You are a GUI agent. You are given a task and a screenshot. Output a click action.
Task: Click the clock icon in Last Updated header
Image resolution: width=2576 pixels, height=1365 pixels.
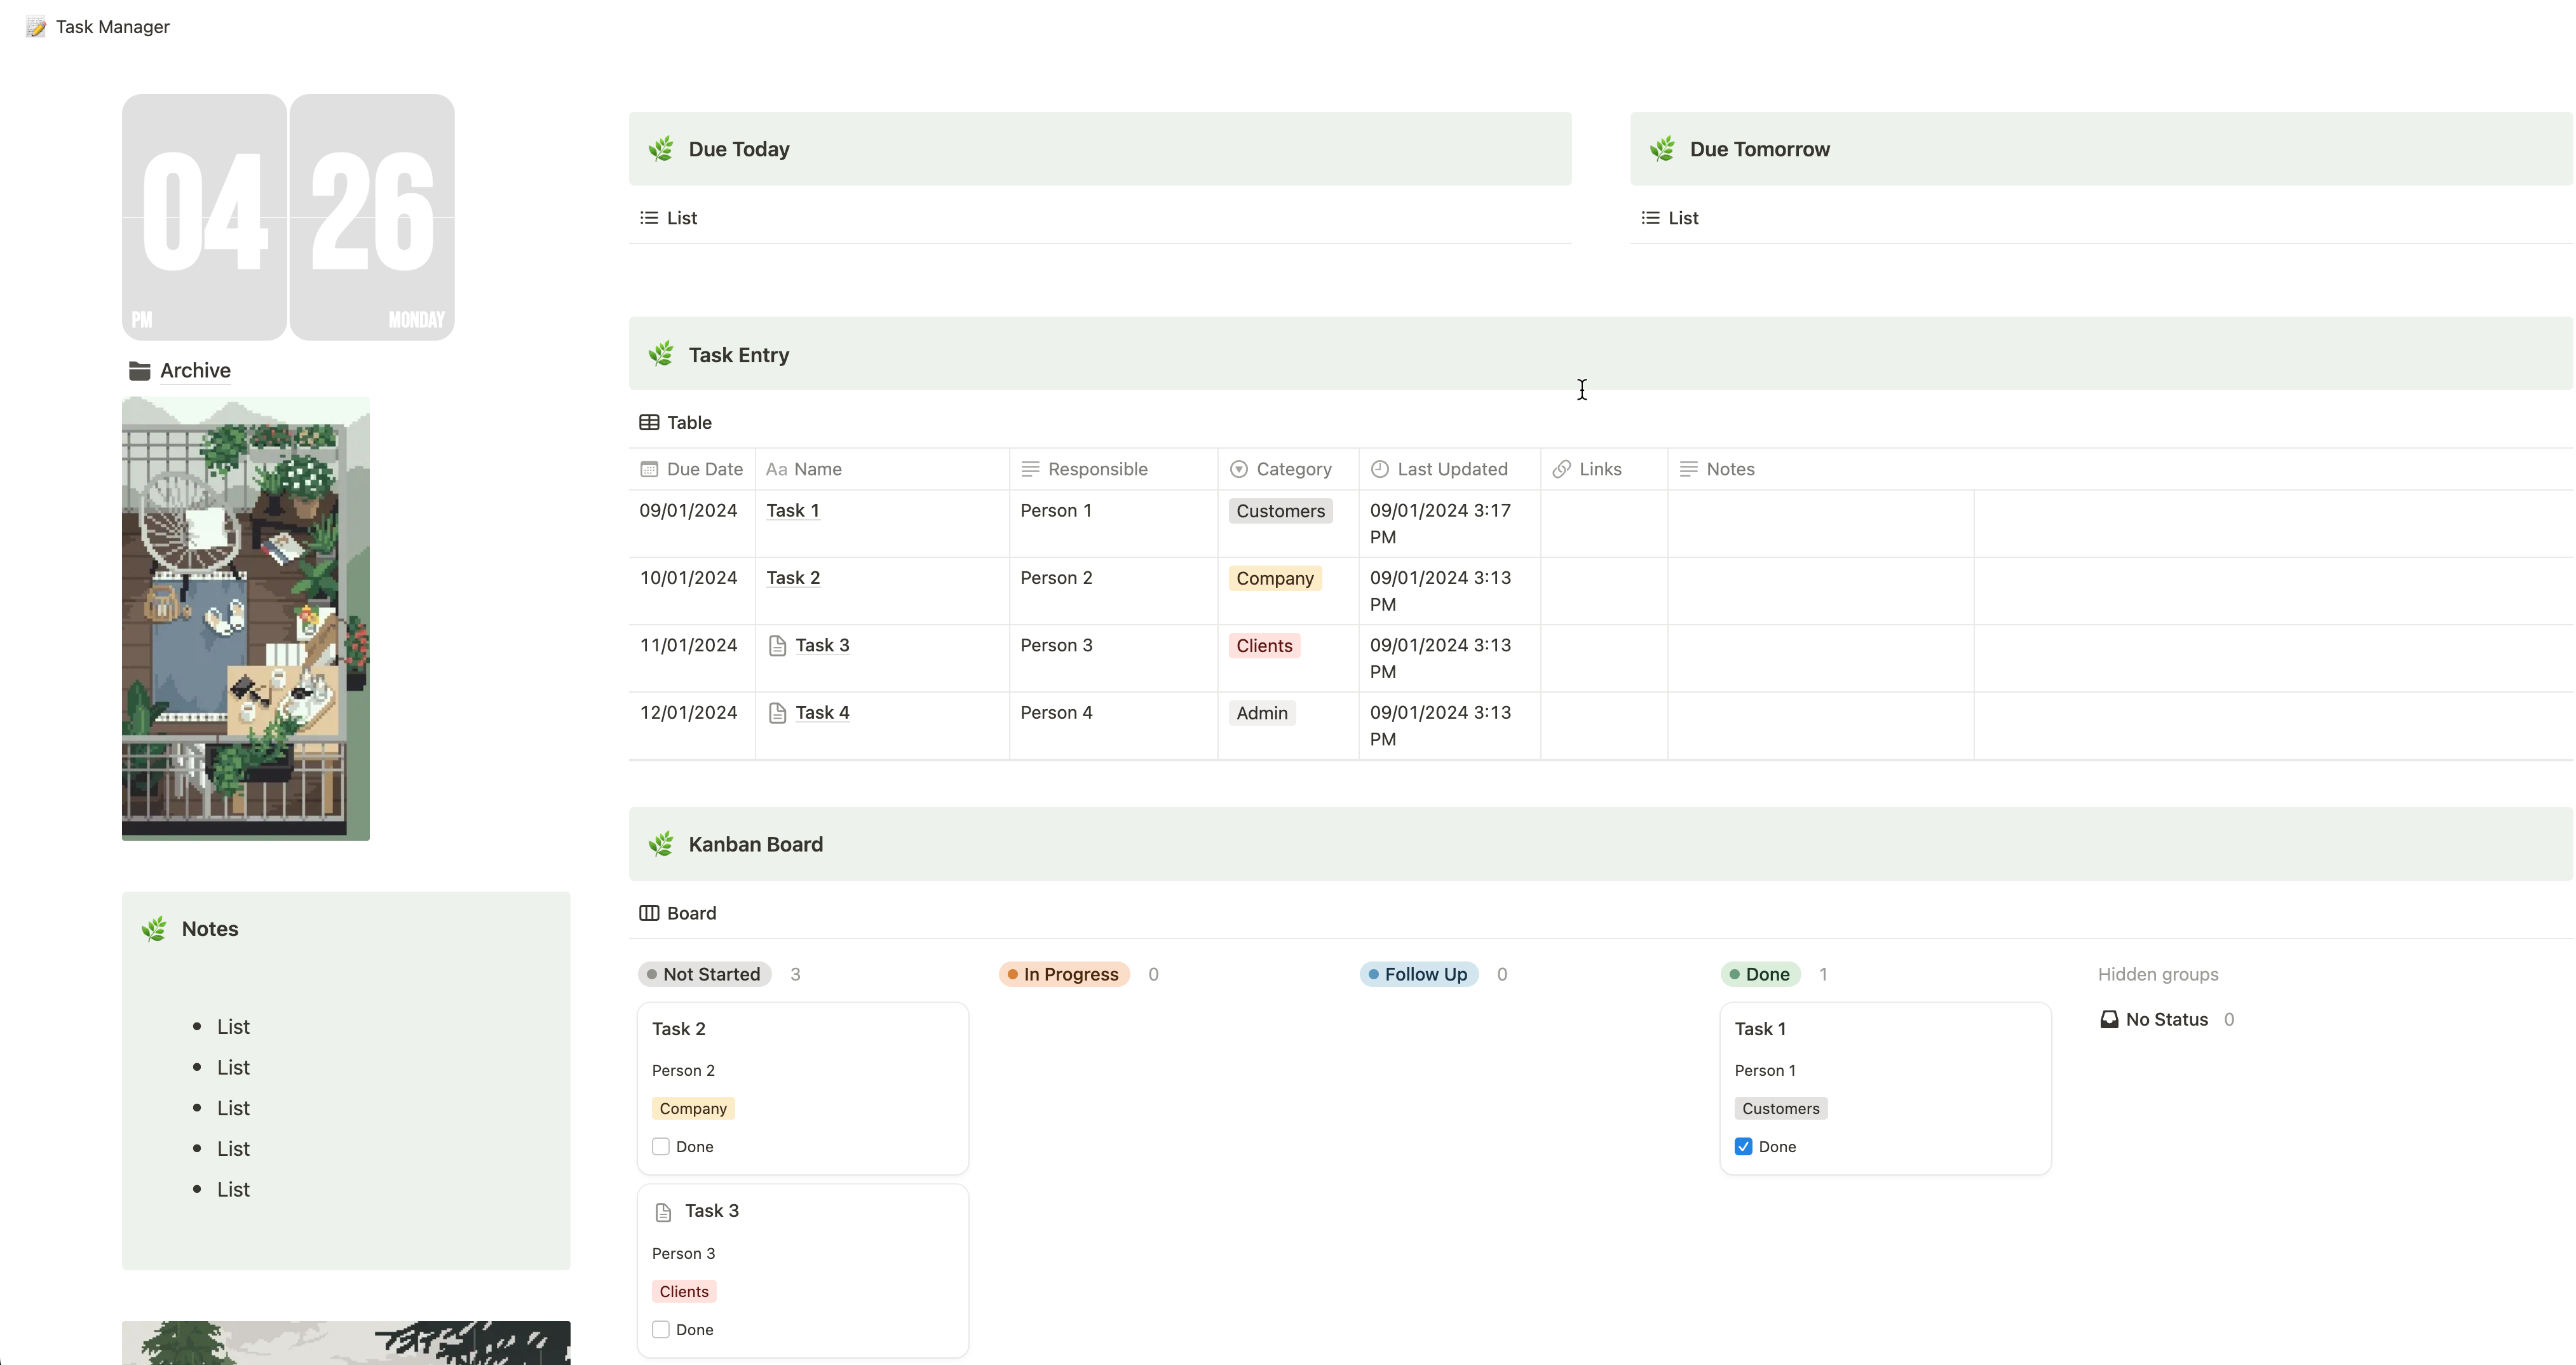(1380, 469)
